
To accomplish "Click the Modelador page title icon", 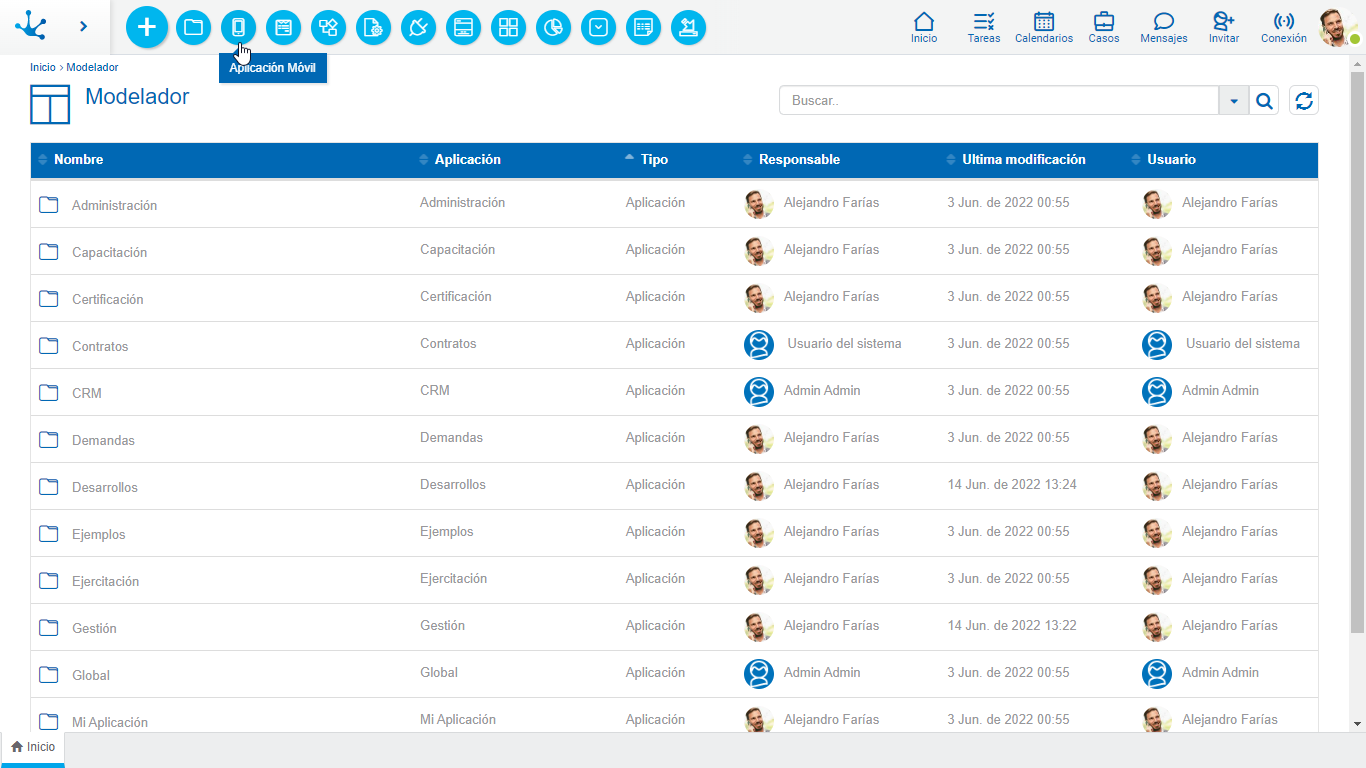I will [x=50, y=104].
